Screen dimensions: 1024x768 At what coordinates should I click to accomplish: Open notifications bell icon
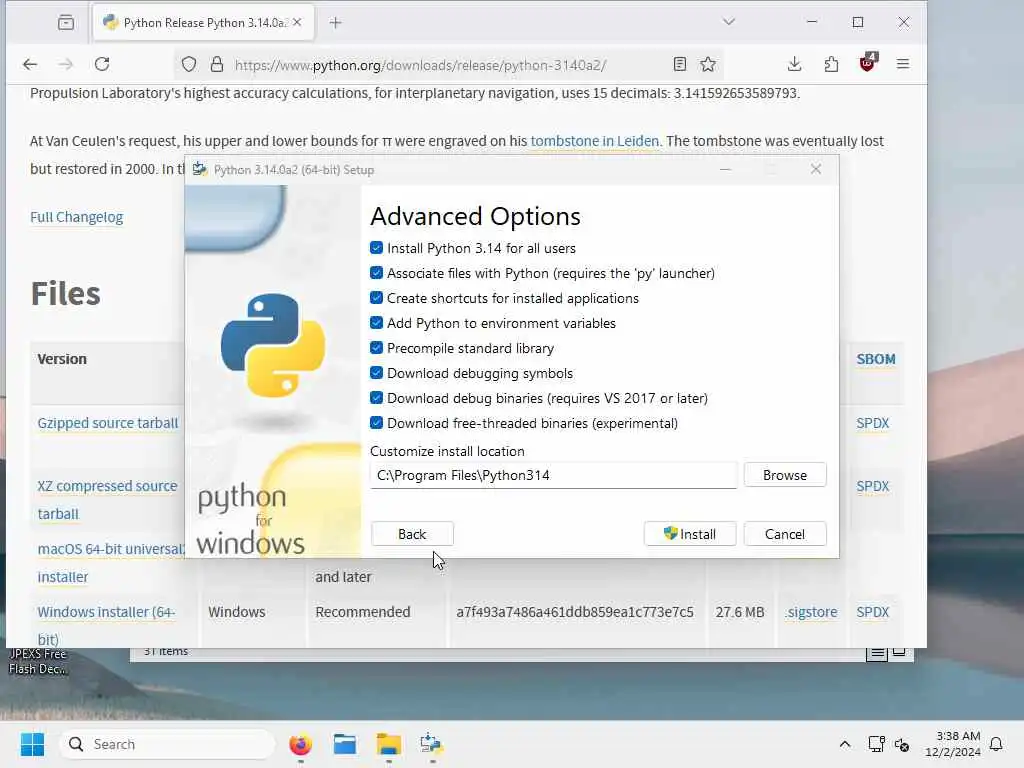[x=996, y=744]
